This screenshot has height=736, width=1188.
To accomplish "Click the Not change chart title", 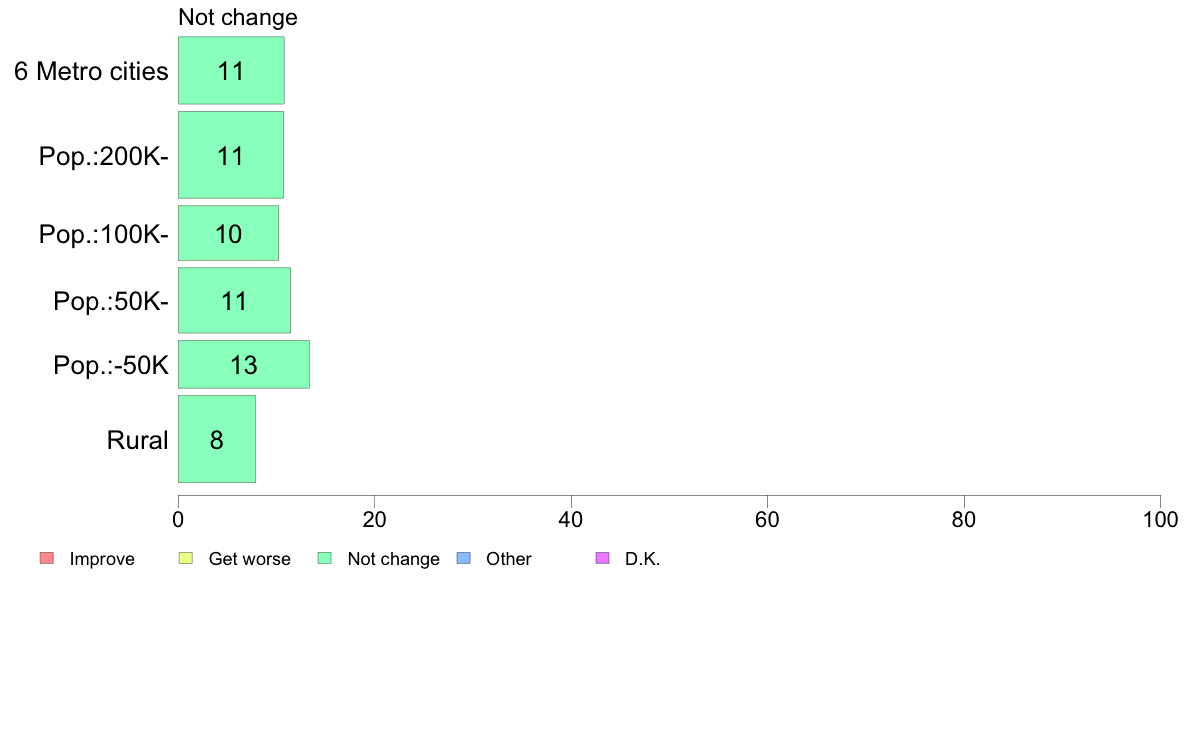I will click(x=238, y=17).
